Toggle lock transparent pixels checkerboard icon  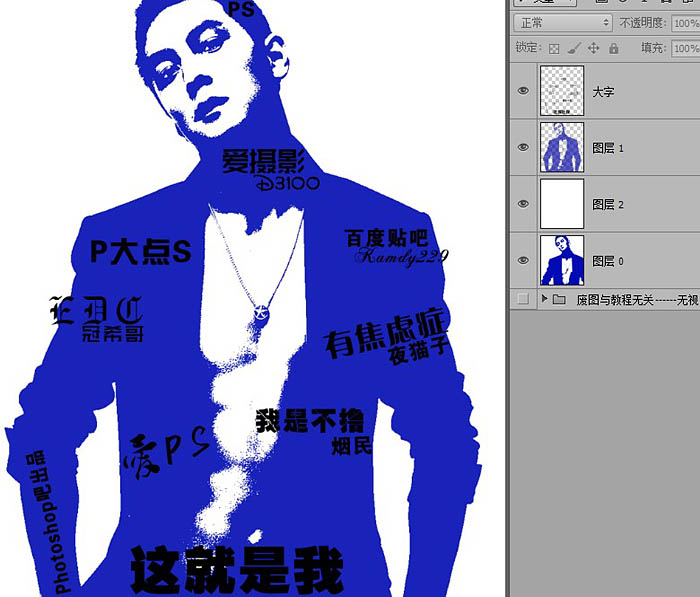click(554, 49)
